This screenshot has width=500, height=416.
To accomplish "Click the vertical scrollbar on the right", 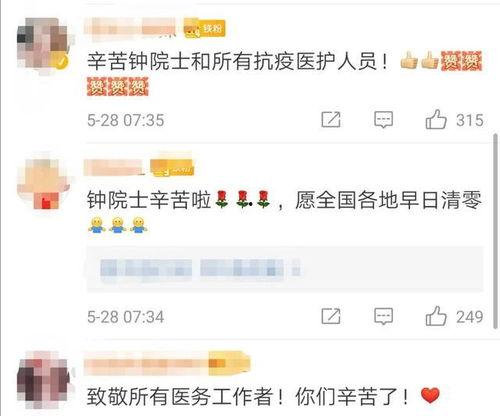I will 495,232.
